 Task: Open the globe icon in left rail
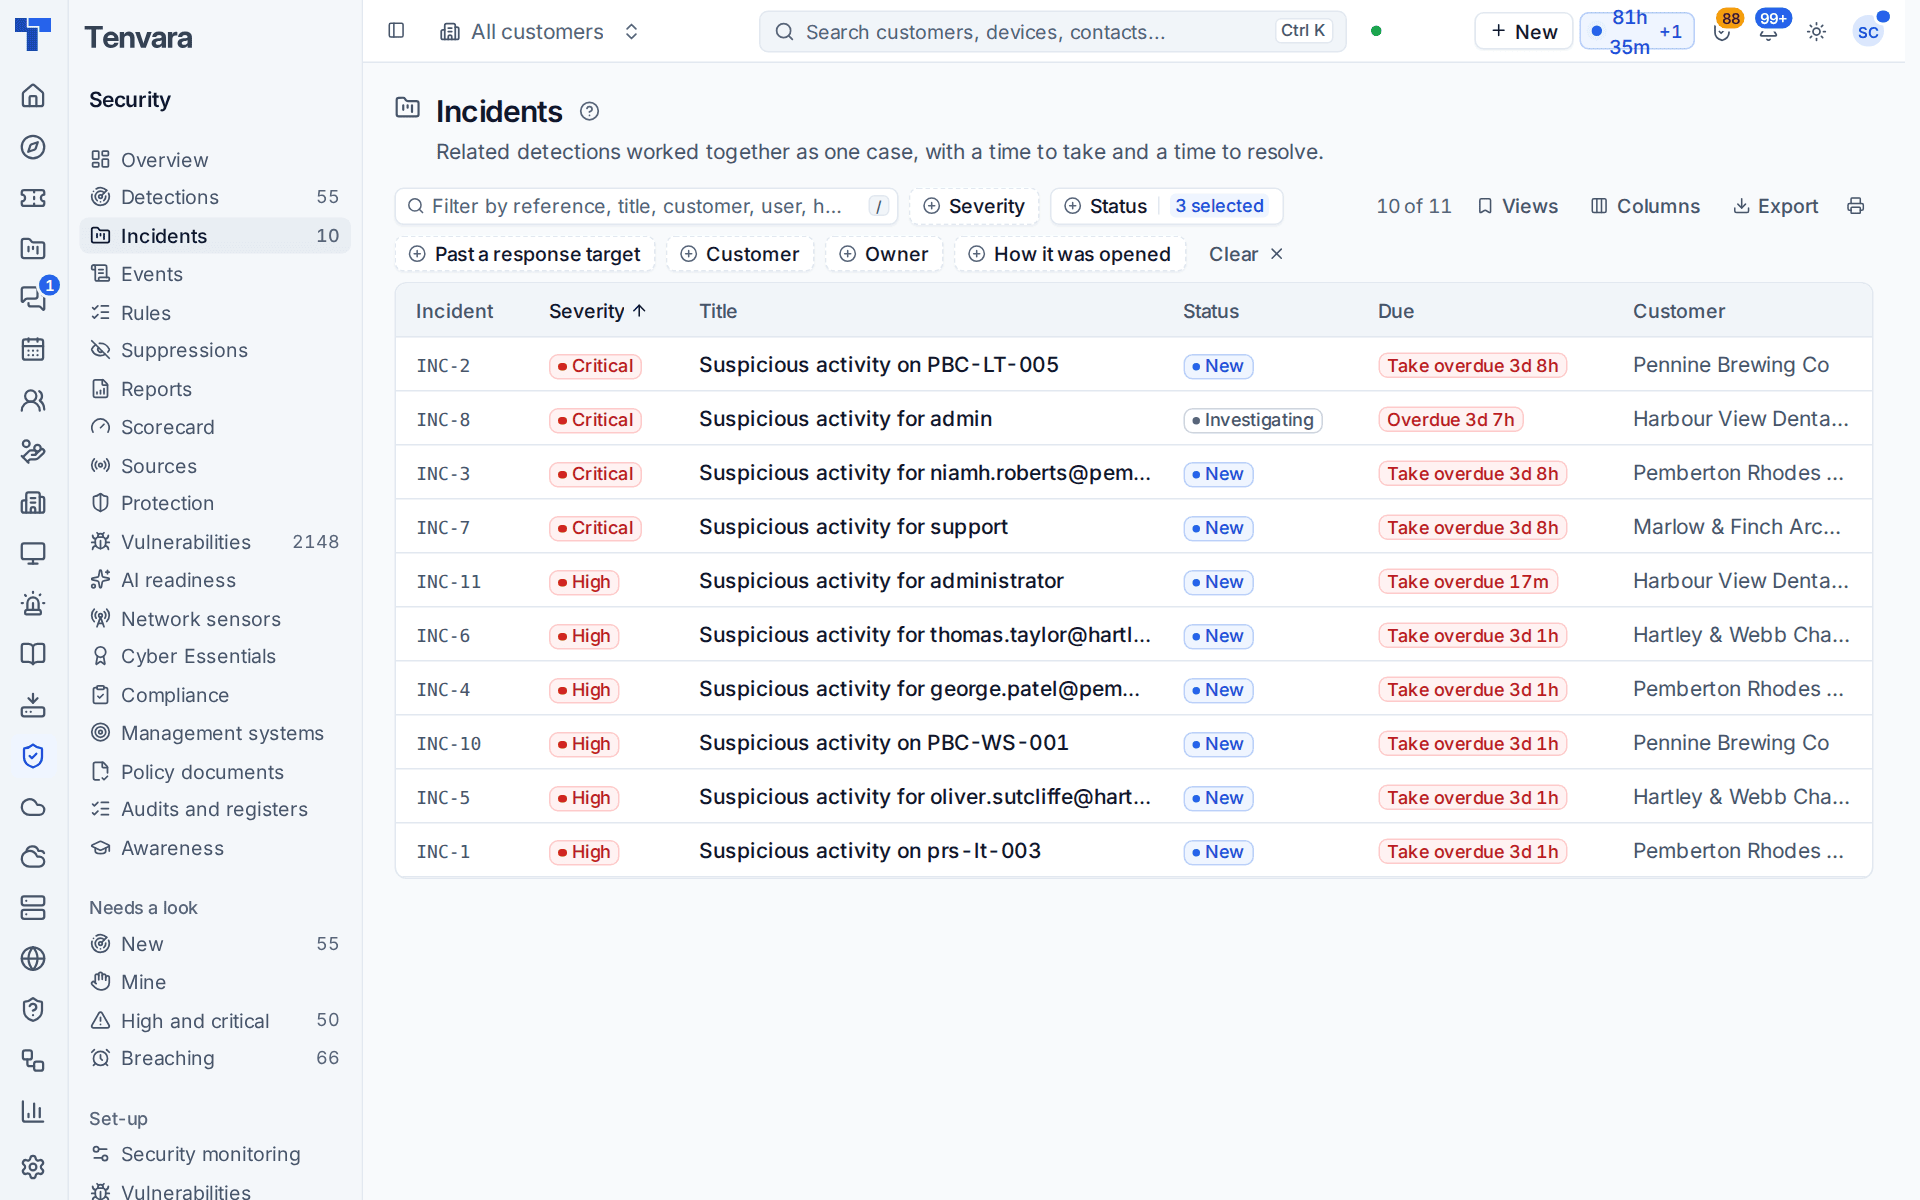tap(33, 958)
